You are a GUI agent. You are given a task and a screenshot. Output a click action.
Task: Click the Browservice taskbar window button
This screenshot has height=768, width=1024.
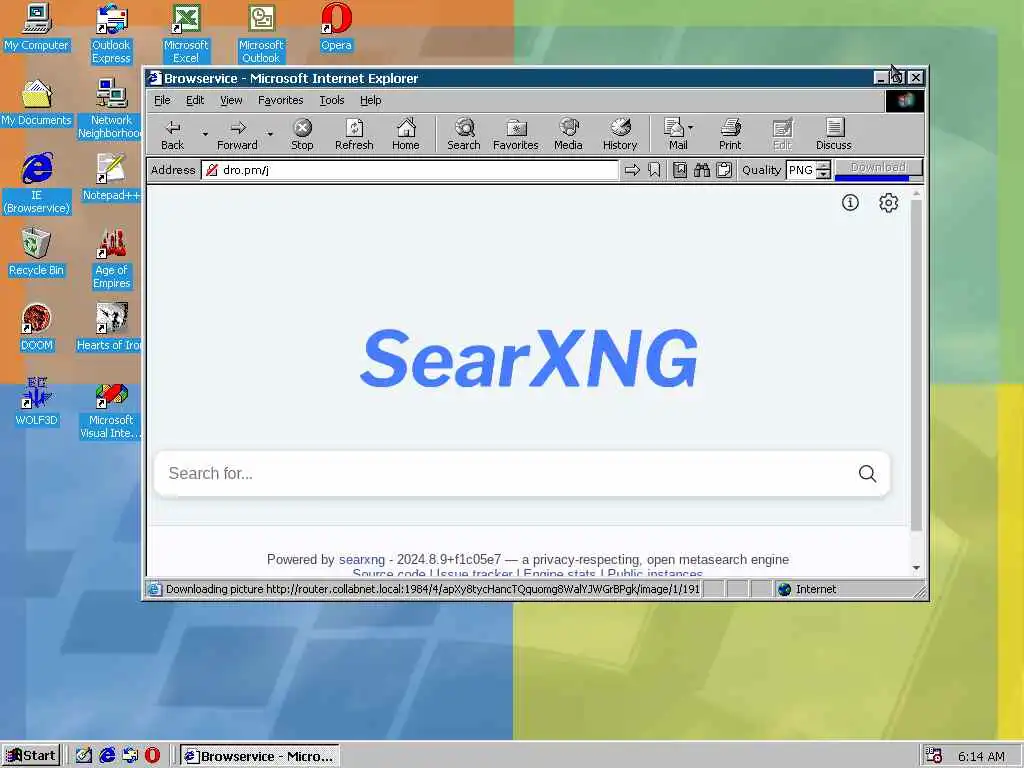pos(260,756)
